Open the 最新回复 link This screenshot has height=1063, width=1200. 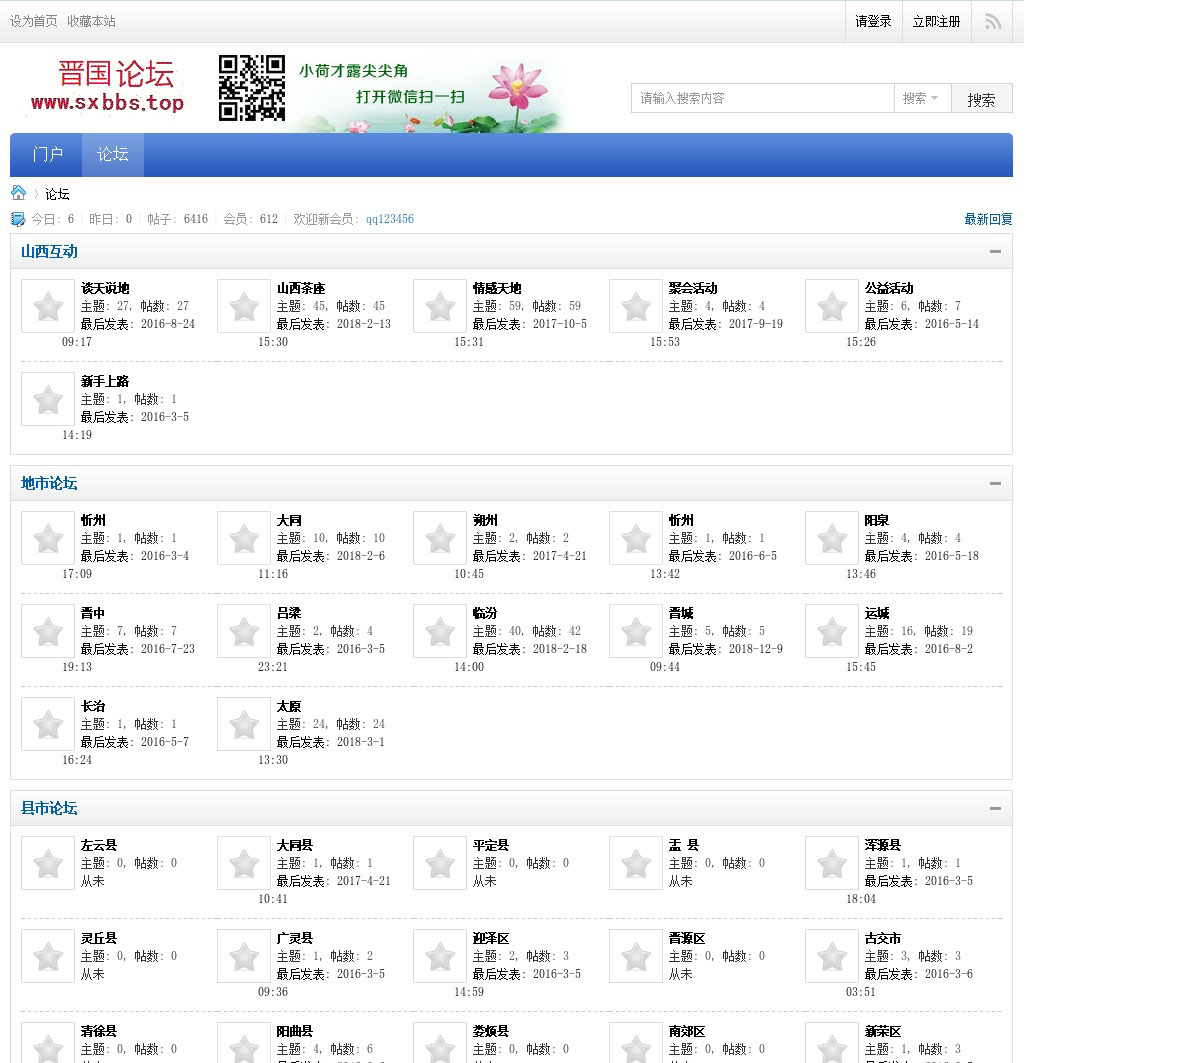click(x=988, y=219)
